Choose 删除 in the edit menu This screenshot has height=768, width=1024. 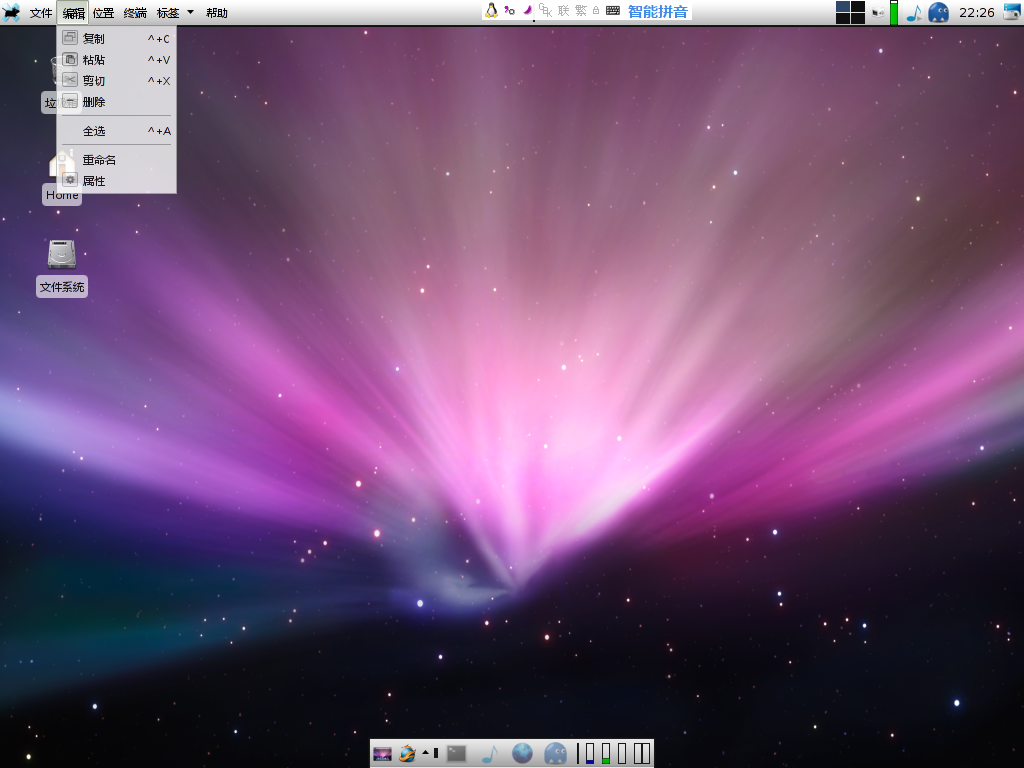coord(116,102)
